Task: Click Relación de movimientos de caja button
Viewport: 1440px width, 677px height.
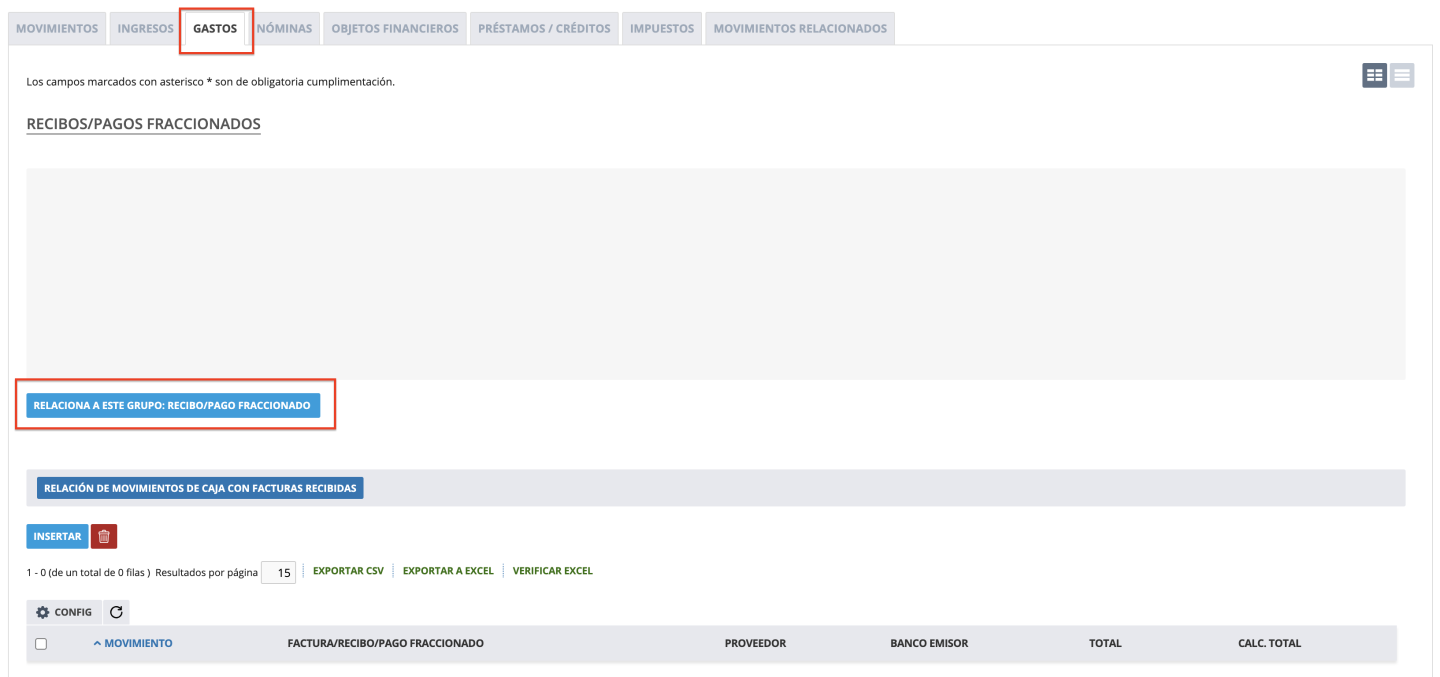Action: tap(200, 488)
